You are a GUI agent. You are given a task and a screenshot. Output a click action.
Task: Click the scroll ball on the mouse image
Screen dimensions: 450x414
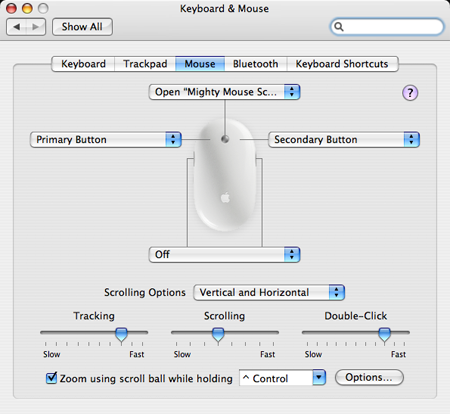point(225,139)
